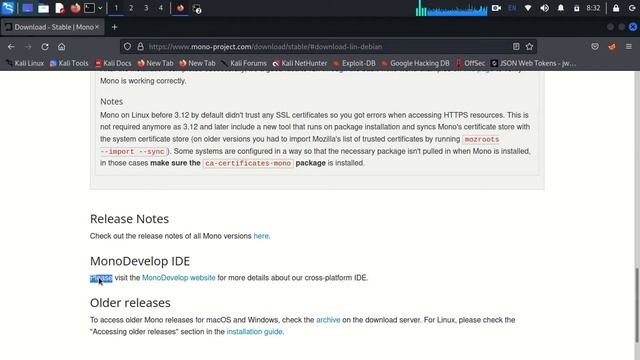
Task: Expand the terminal launcher dropdown arrow
Action: click(x=100, y=8)
